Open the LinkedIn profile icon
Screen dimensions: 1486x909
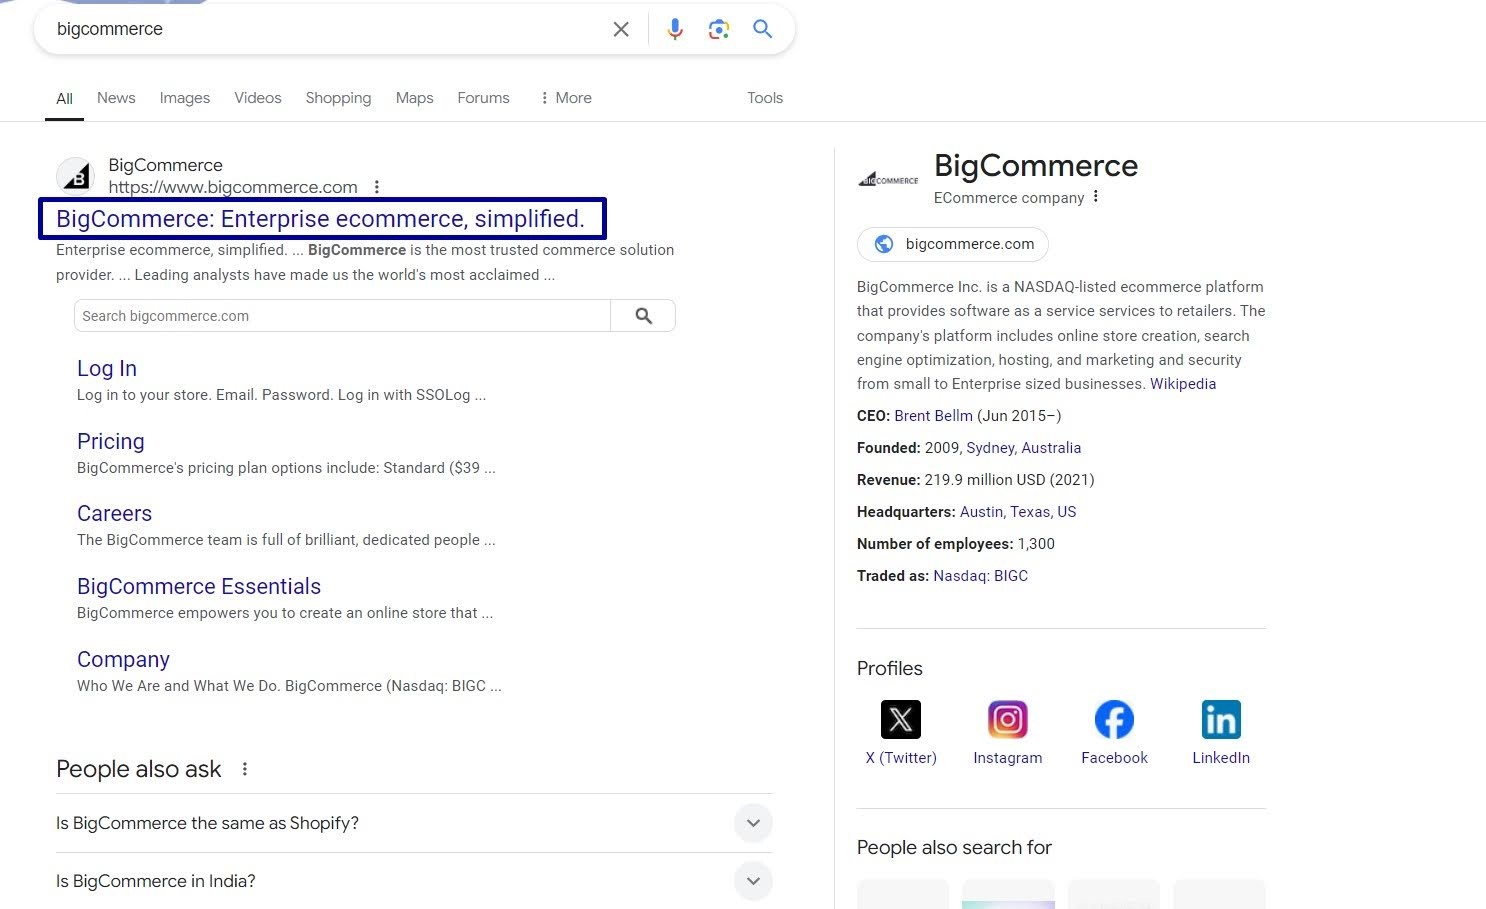tap(1221, 719)
